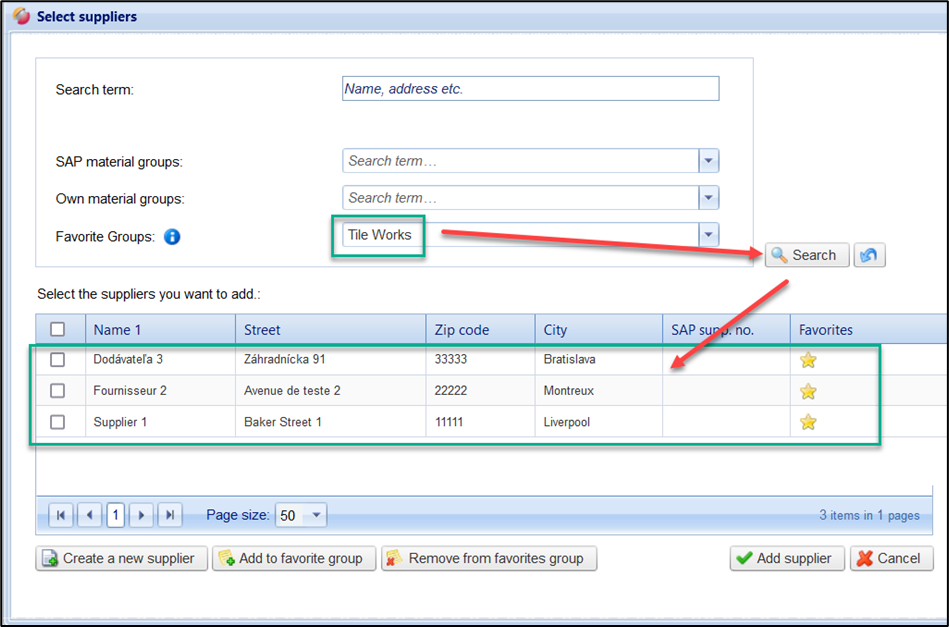Open the Page size dropdown
Image resolution: width=949 pixels, height=627 pixels.
316,515
